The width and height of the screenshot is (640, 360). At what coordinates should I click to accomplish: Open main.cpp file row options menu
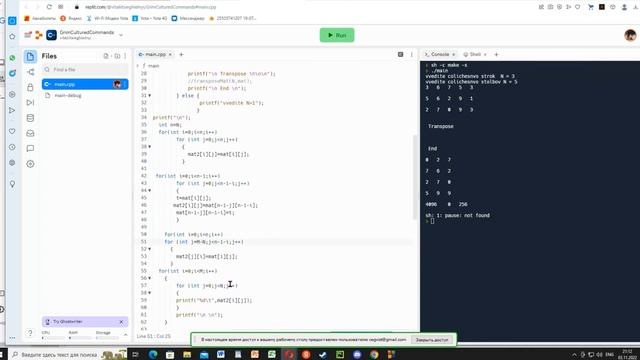click(x=125, y=84)
